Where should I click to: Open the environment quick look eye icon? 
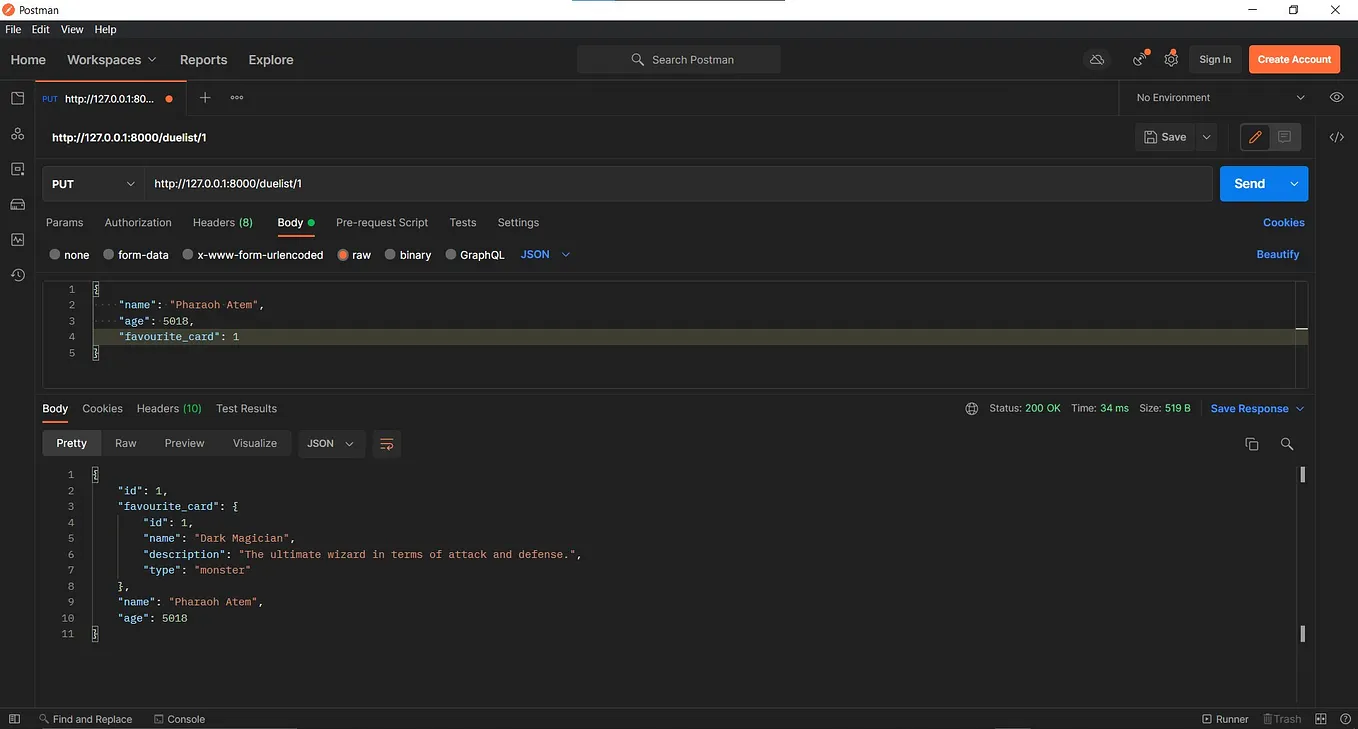point(1337,98)
